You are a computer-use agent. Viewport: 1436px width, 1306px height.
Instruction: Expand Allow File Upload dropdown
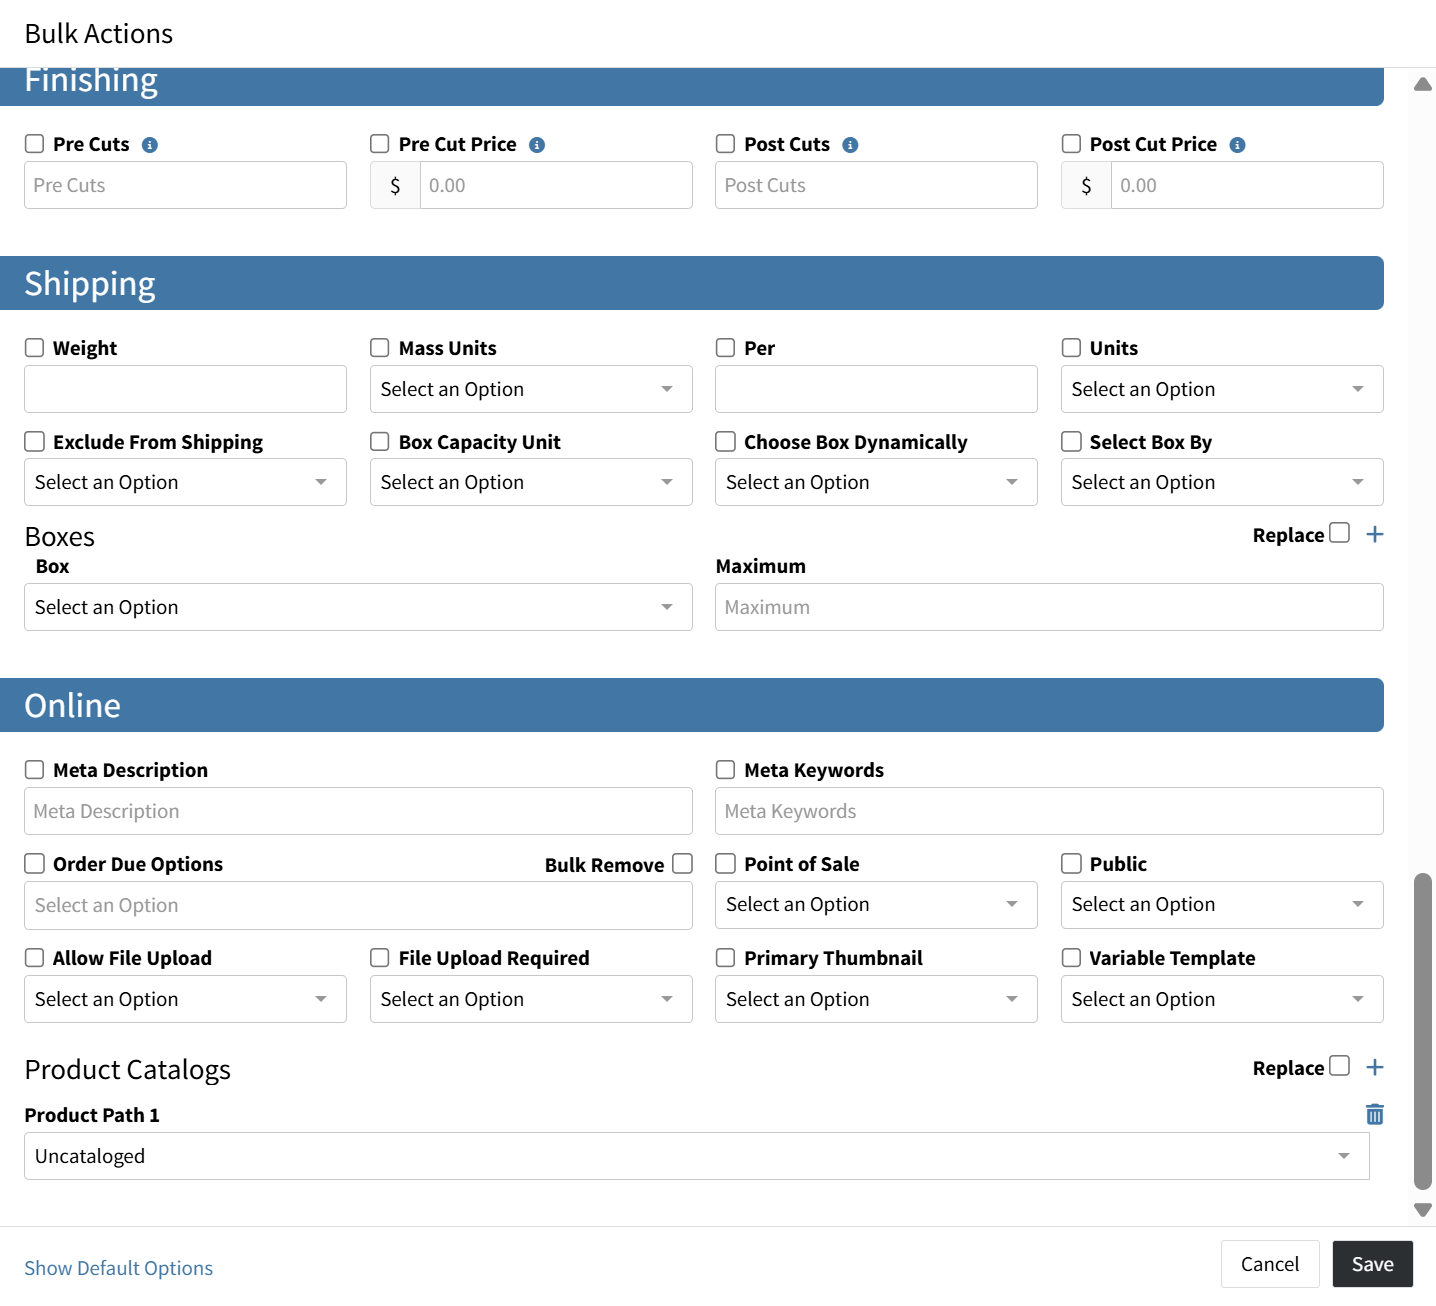pos(185,999)
